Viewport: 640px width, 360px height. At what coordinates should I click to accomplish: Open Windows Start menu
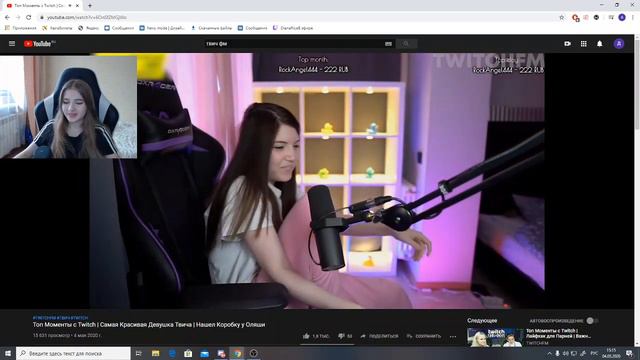7,353
